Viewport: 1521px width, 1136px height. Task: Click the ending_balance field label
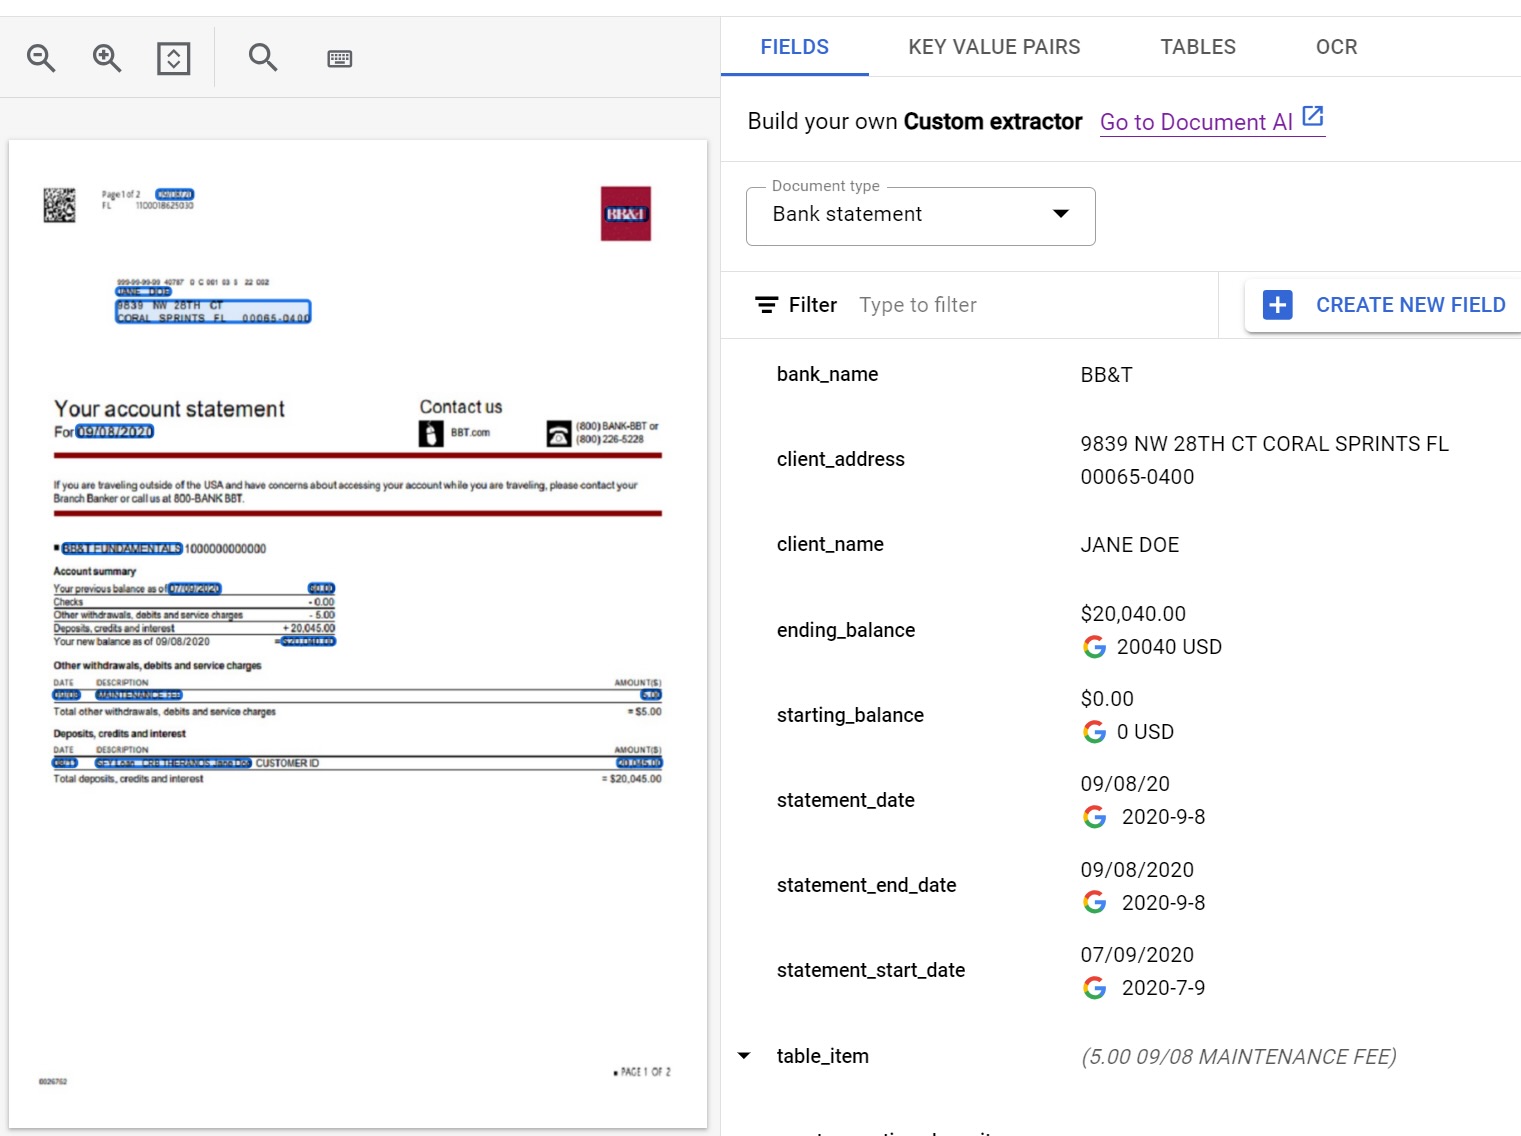pyautogui.click(x=846, y=630)
